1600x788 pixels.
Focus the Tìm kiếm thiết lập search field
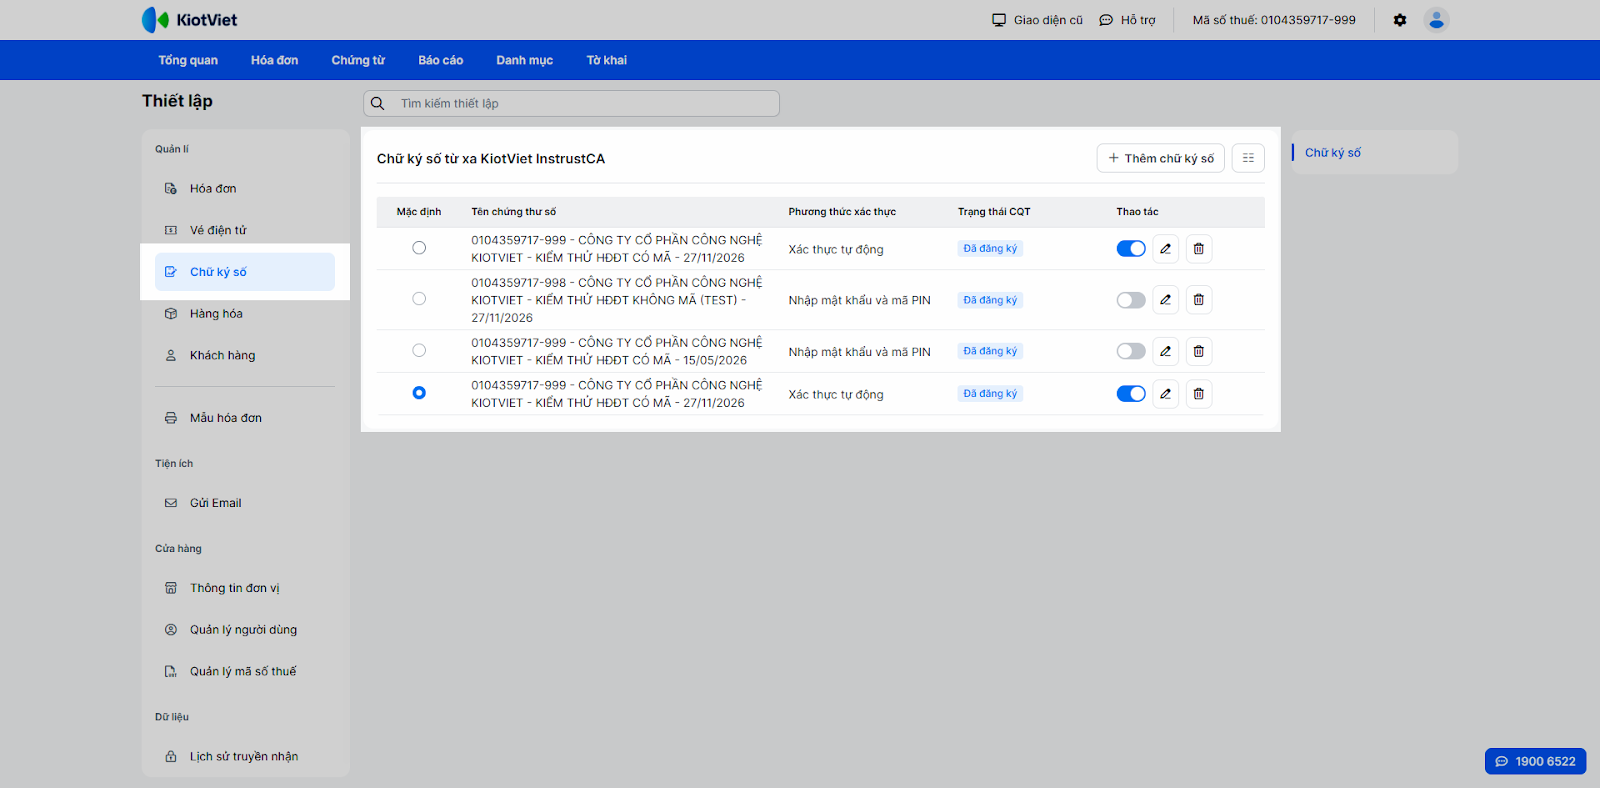point(571,103)
